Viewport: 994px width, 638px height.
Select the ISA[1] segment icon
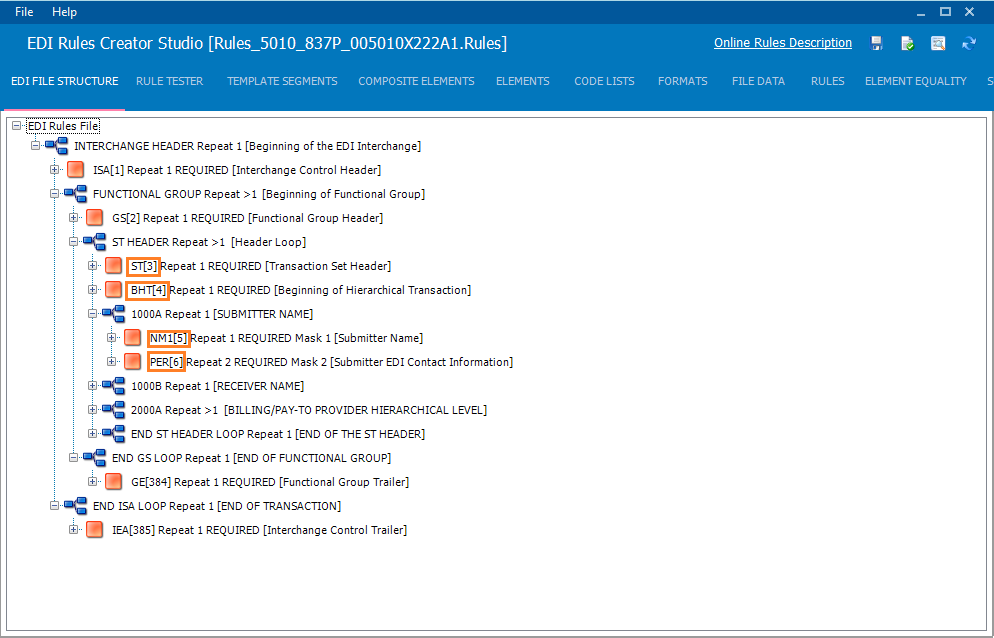coord(75,170)
